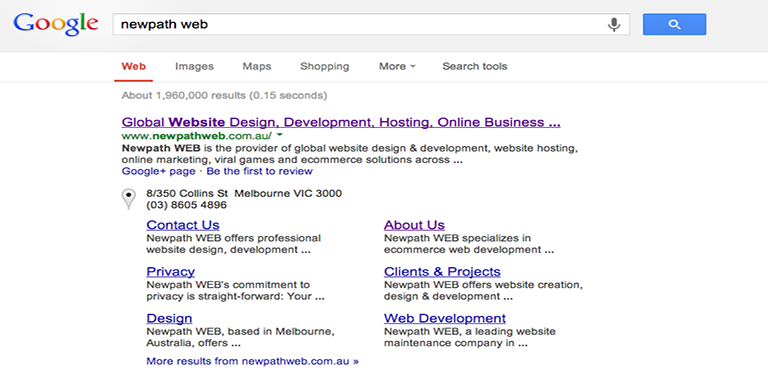Open the Shopping tab

(x=324, y=66)
